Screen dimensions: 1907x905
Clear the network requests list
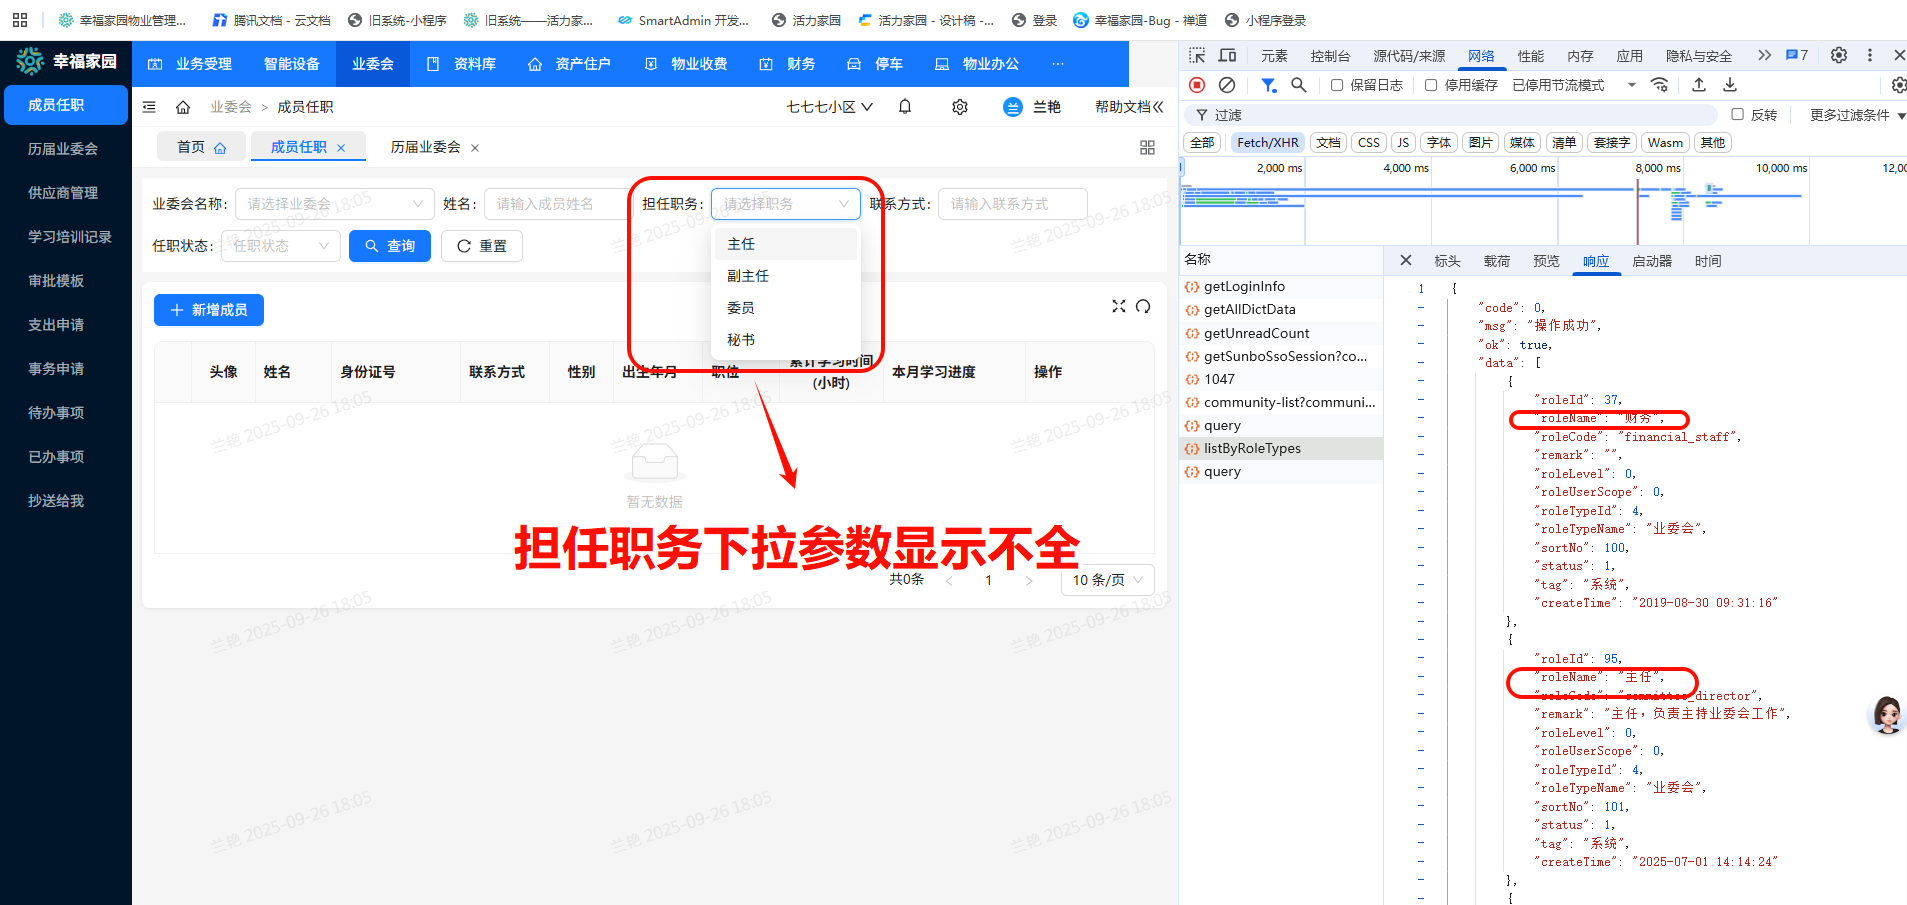click(x=1228, y=85)
